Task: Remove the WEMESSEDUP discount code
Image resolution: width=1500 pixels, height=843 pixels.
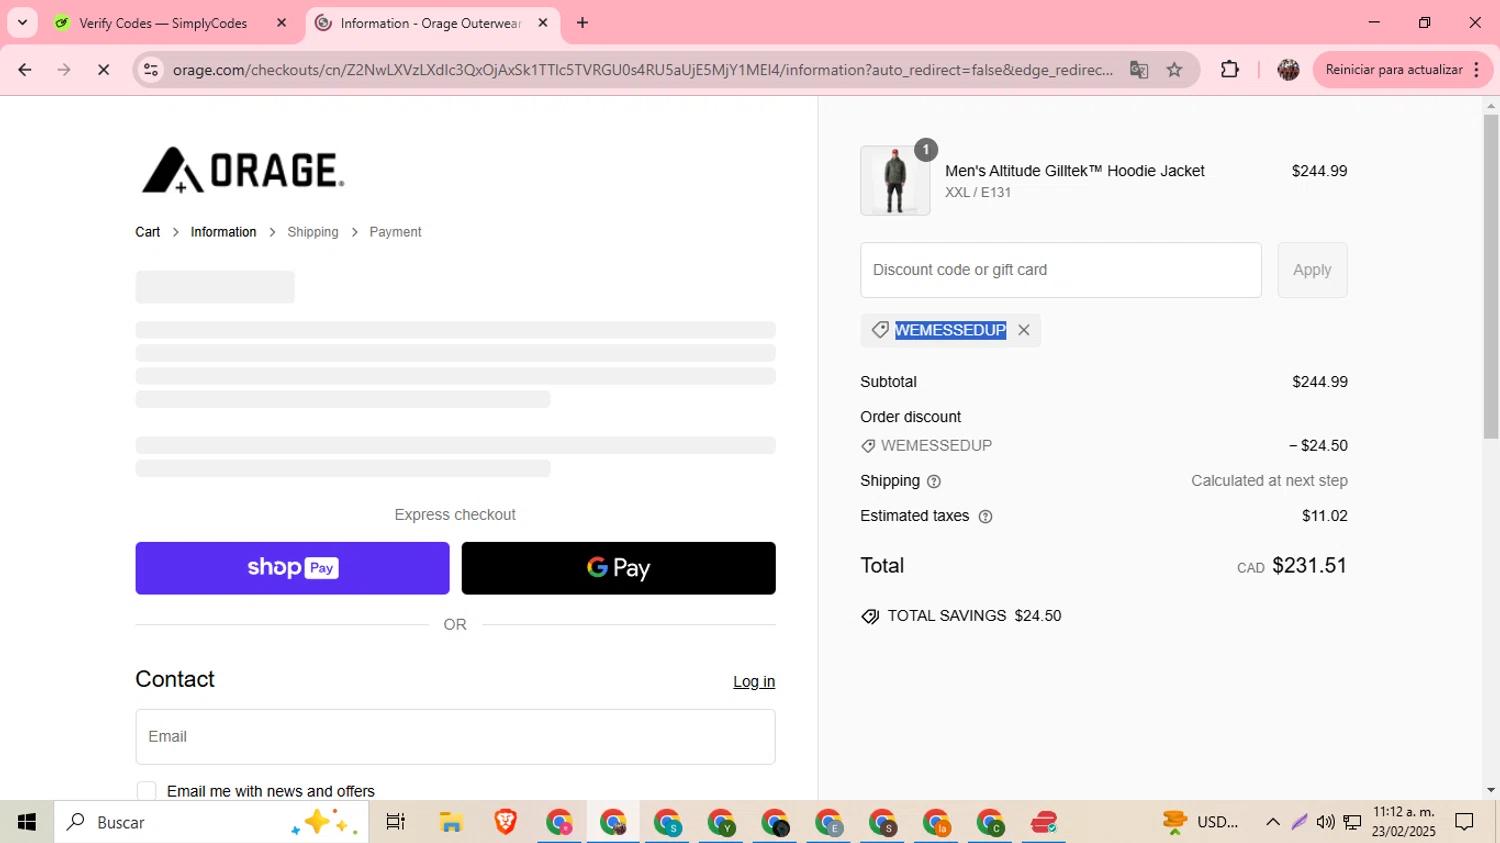Action: pos(1024,330)
